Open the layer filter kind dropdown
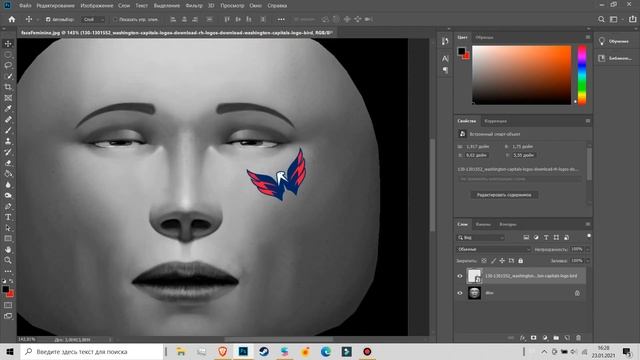Image resolution: width=640 pixels, height=360 pixels. coord(480,238)
